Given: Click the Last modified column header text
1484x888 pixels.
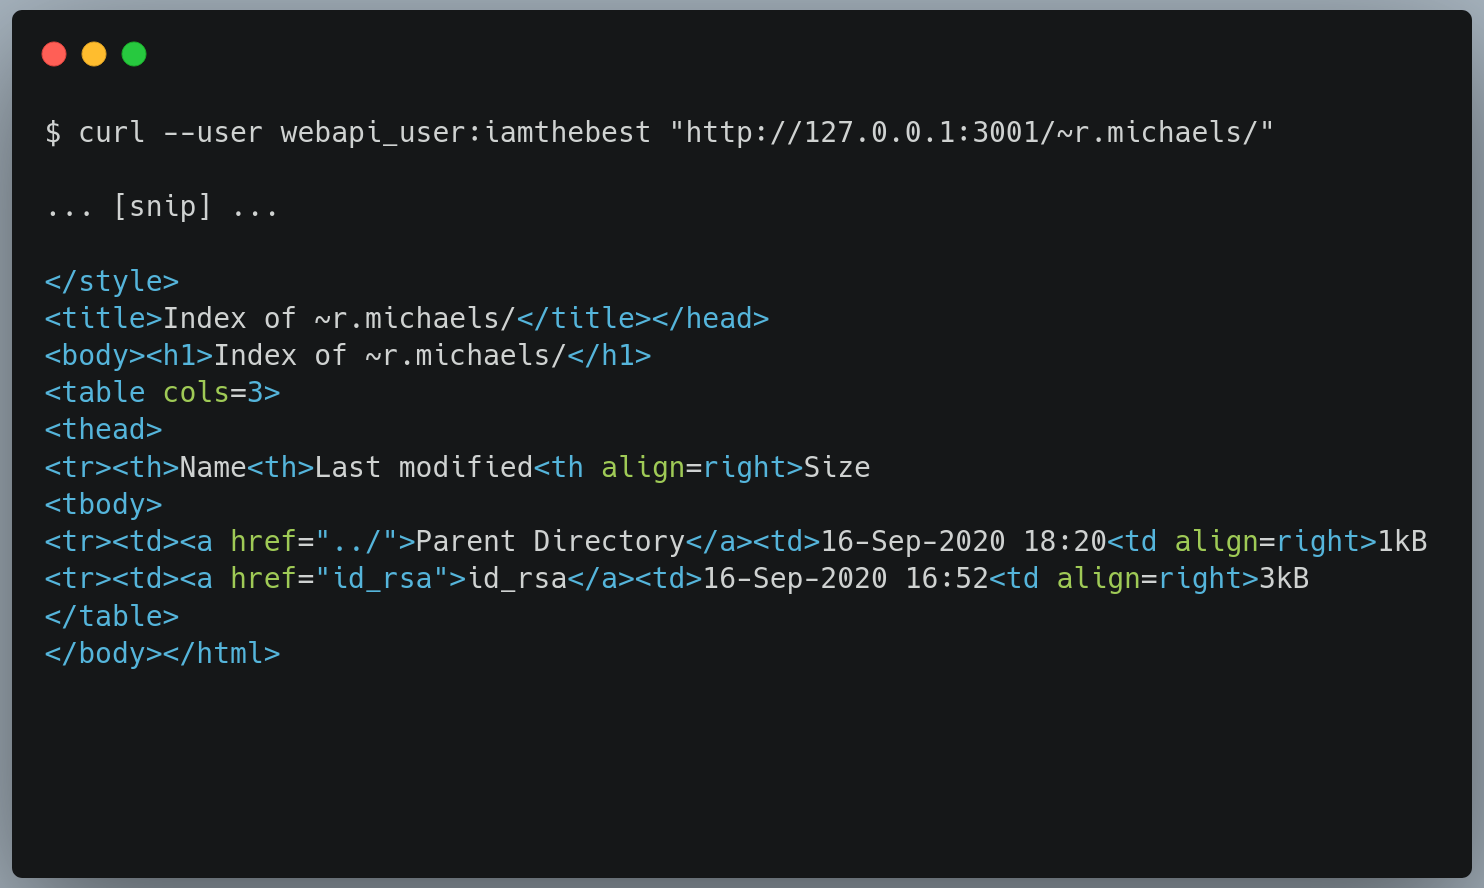Looking at the screenshot, I should click(x=423, y=468).
